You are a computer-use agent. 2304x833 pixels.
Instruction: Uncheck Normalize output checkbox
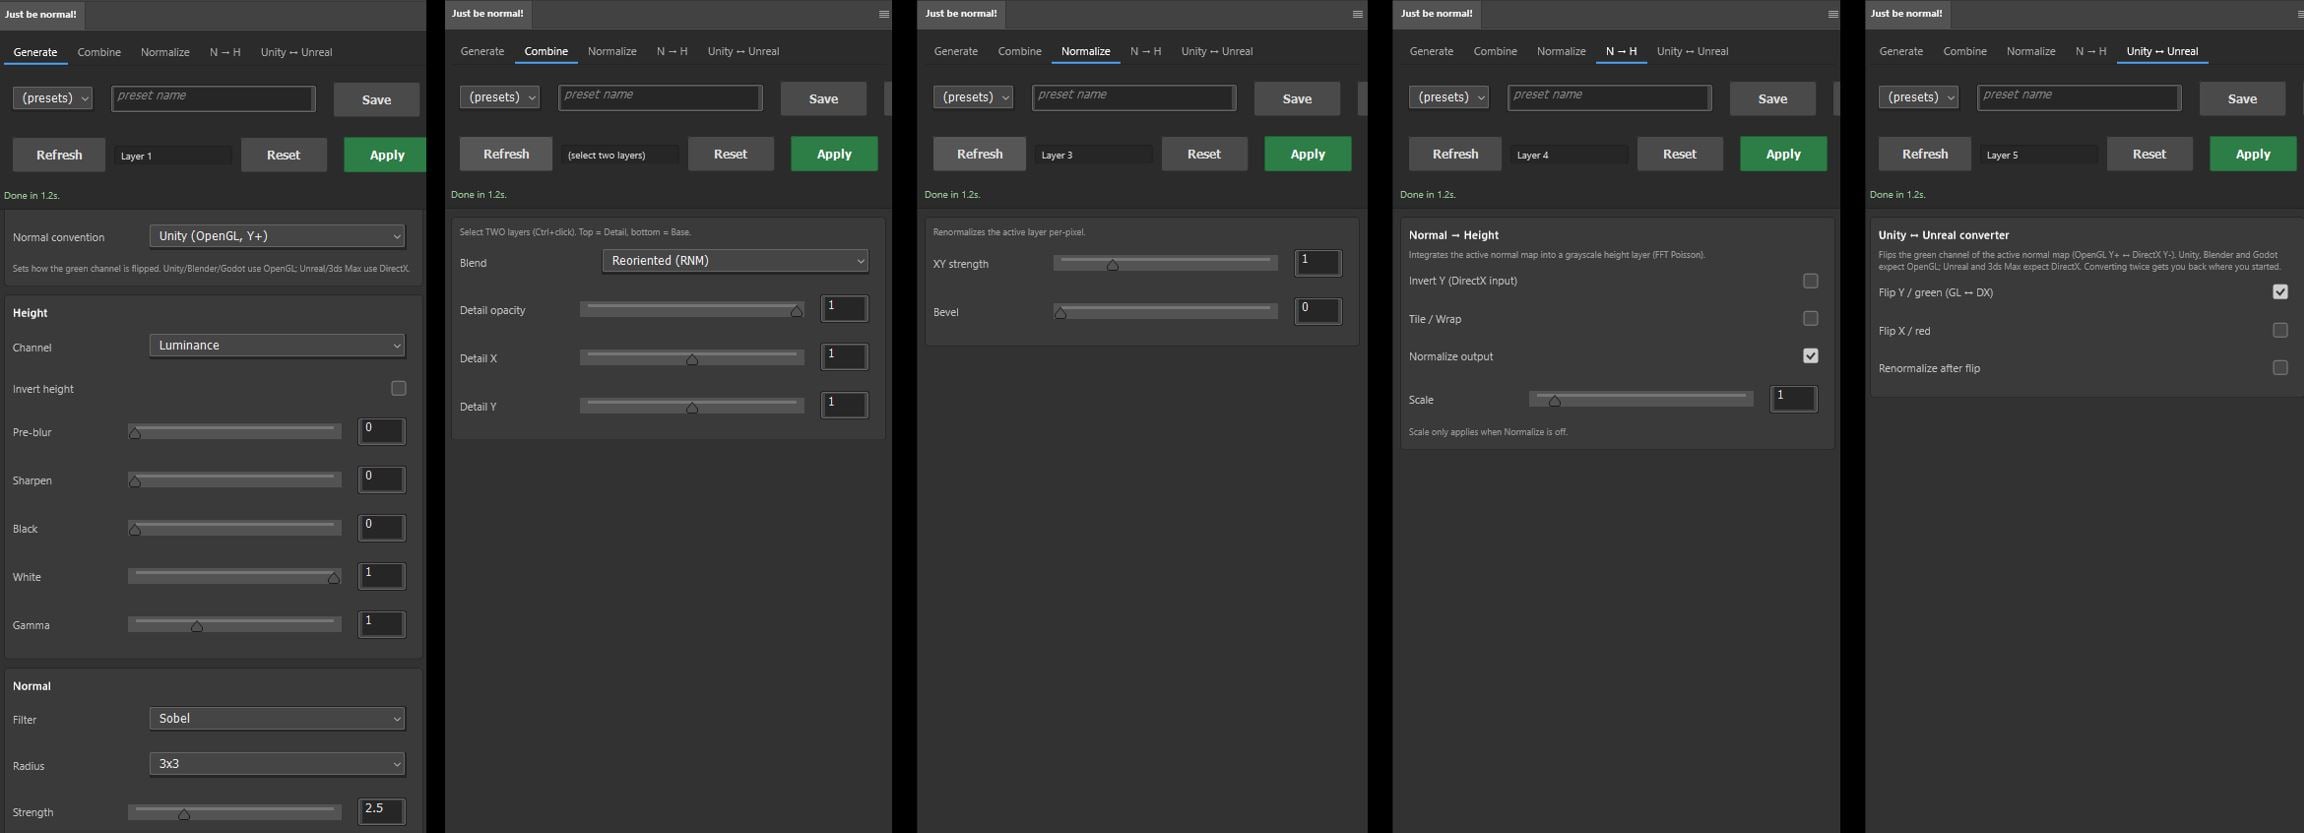click(x=1810, y=356)
